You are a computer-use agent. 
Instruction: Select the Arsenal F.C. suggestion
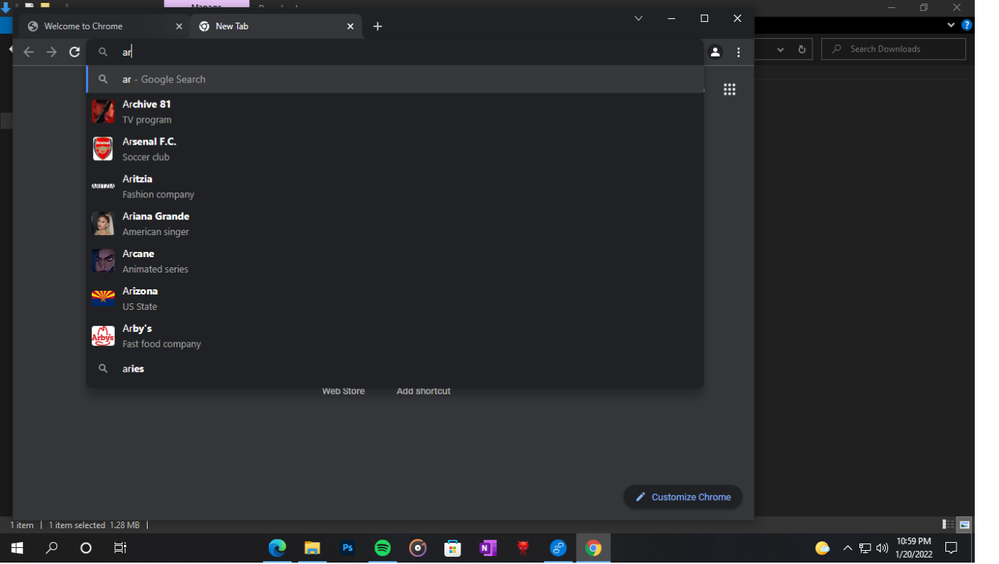(x=395, y=149)
